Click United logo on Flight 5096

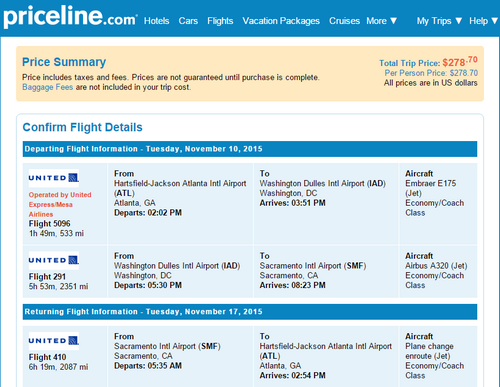54,178
